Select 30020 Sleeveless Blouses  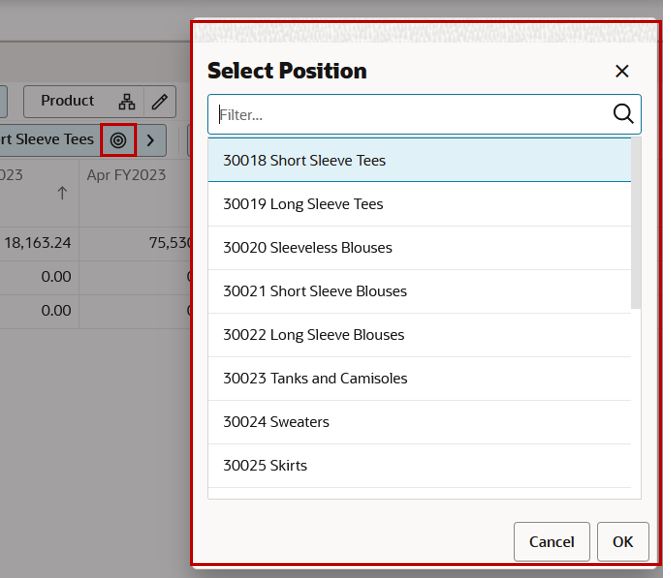(x=419, y=248)
